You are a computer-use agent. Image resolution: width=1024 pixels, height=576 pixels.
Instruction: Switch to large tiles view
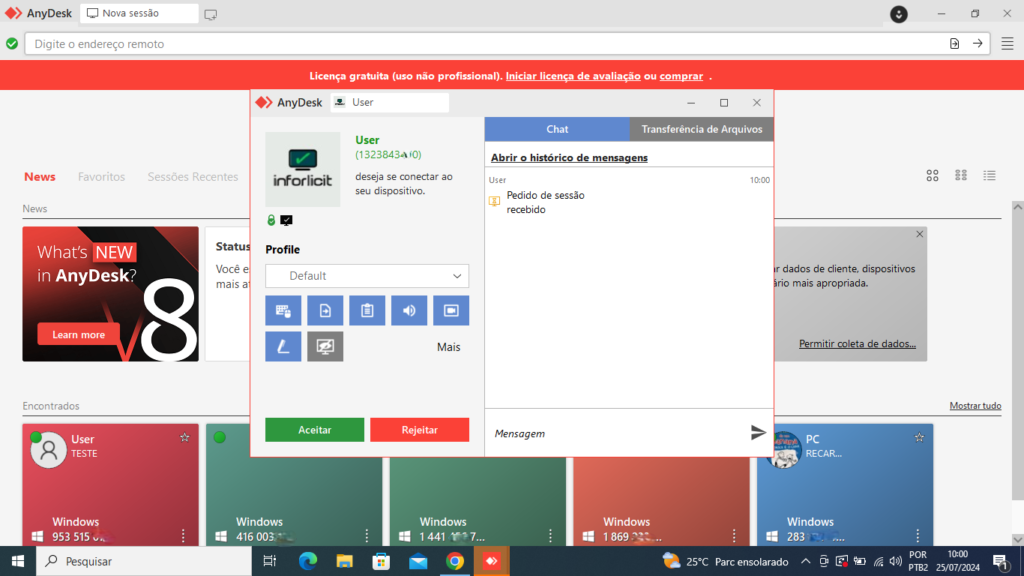[932, 175]
